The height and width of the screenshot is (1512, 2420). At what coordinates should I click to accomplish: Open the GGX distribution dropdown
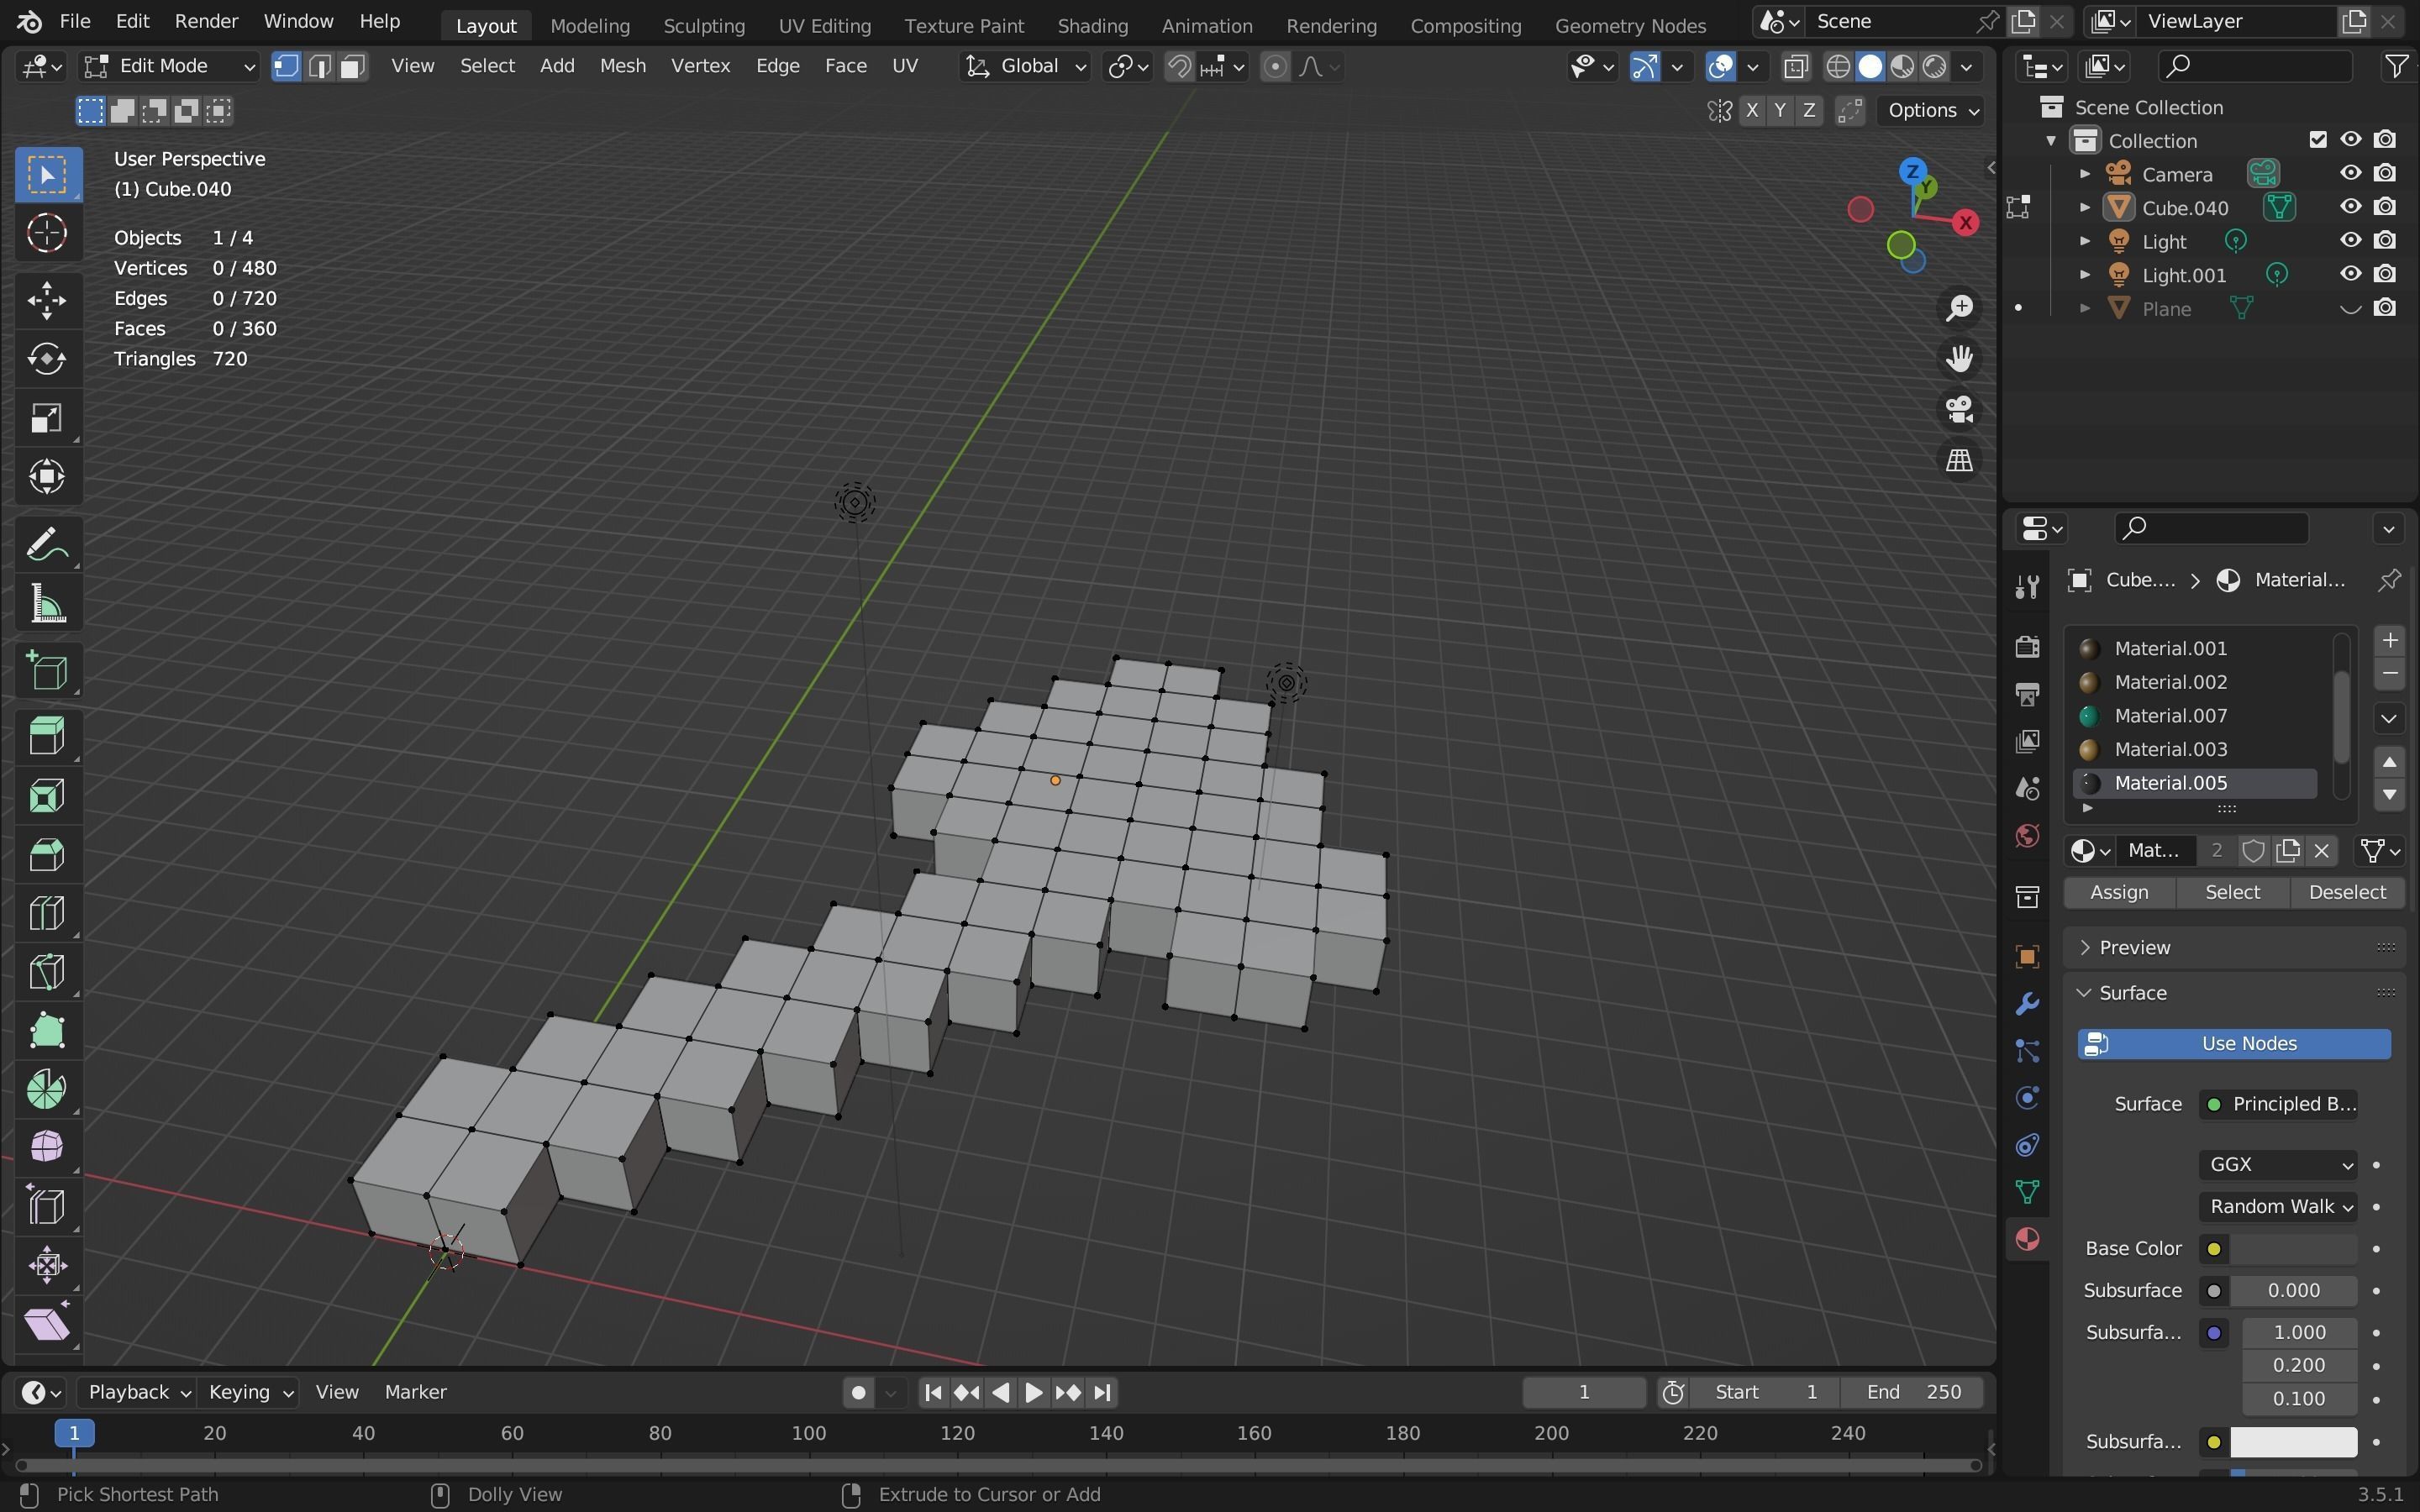pos(2277,1164)
